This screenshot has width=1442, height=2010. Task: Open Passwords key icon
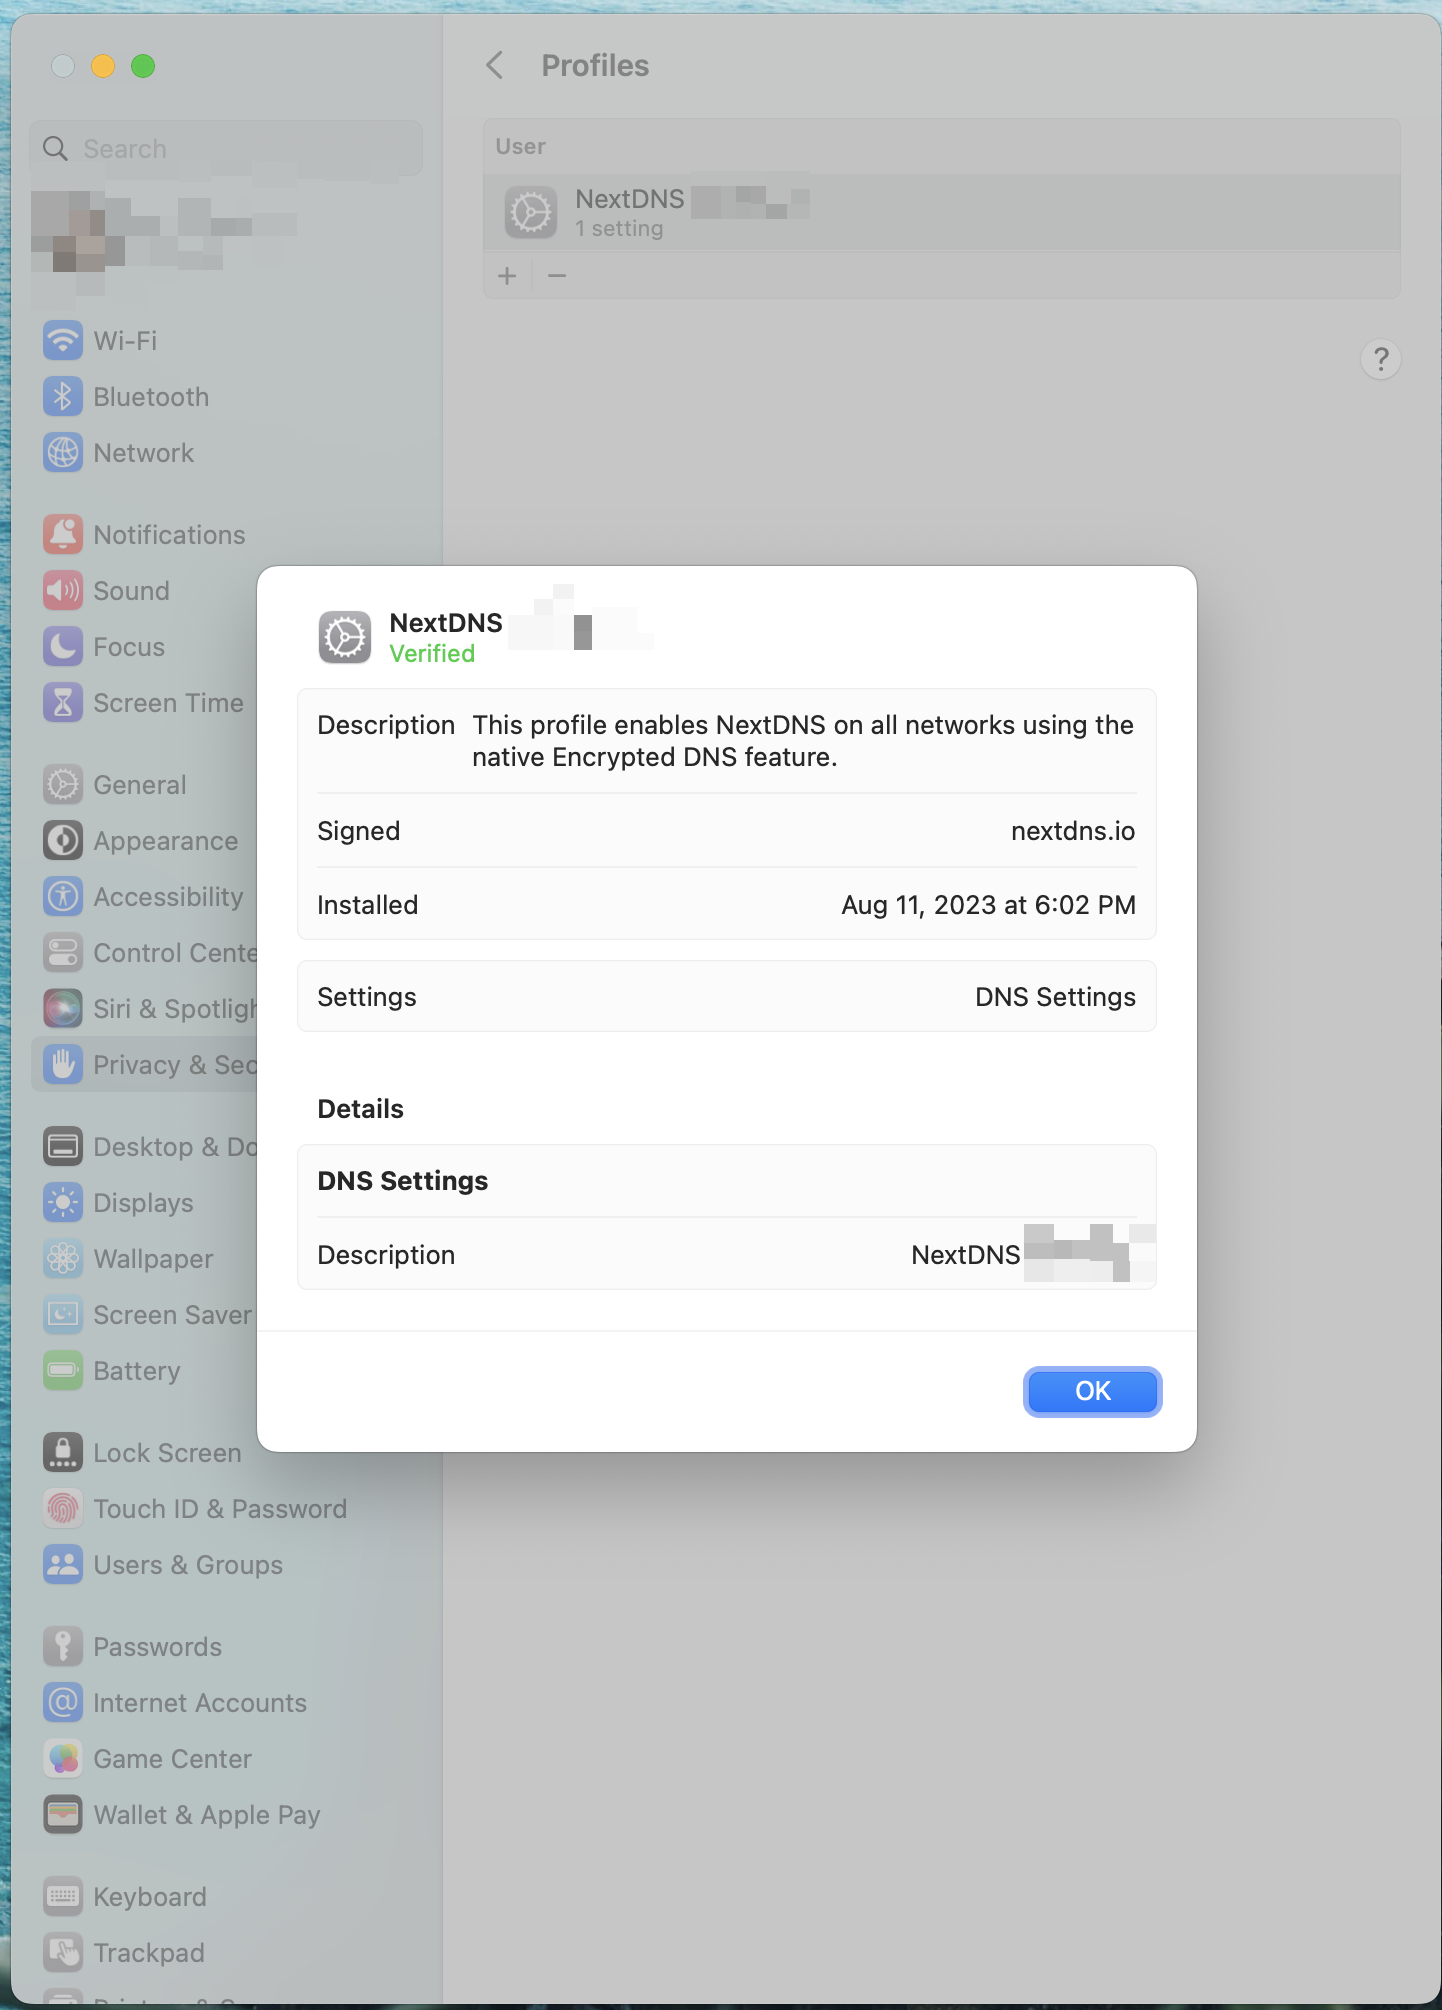(x=63, y=1647)
